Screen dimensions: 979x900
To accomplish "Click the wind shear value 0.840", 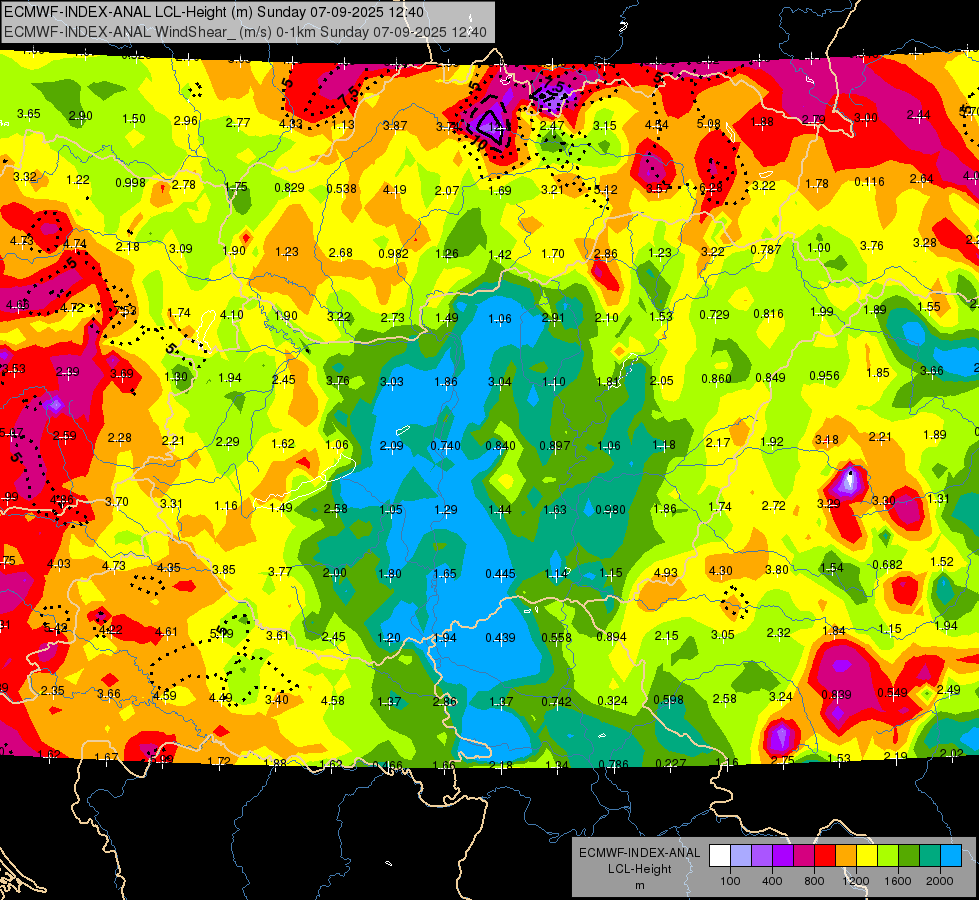I will (x=501, y=446).
